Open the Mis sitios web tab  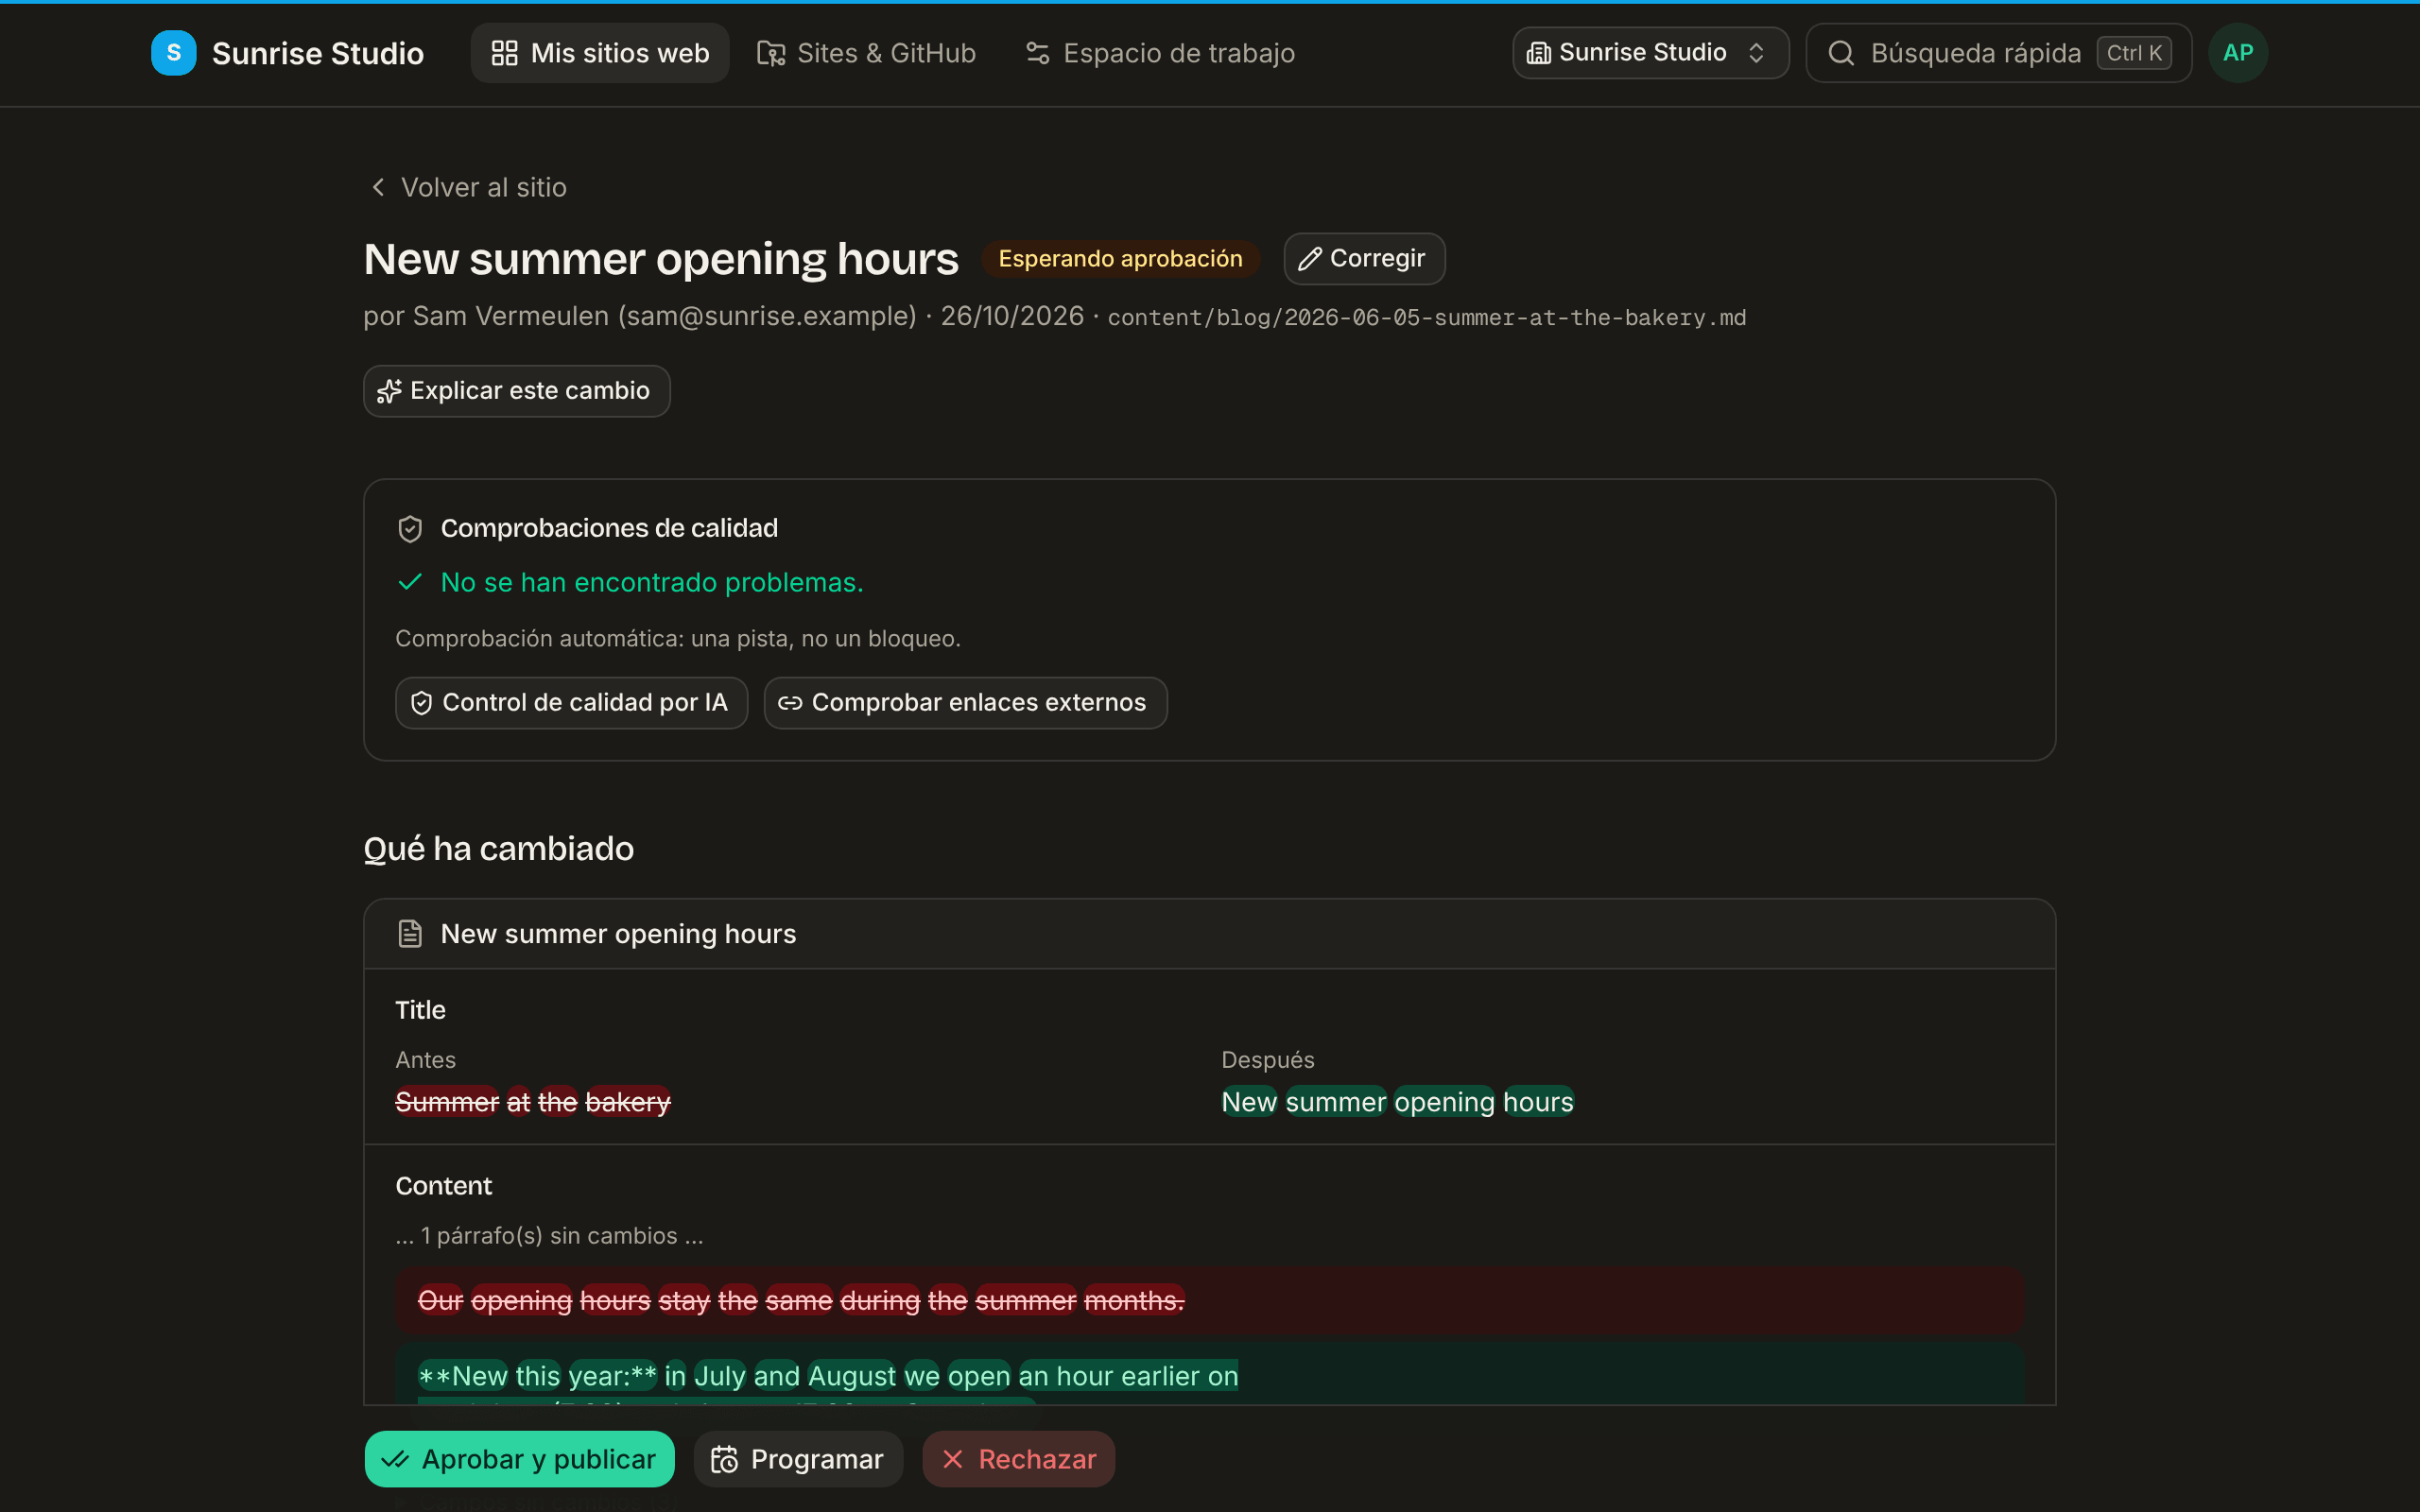[x=600, y=53]
